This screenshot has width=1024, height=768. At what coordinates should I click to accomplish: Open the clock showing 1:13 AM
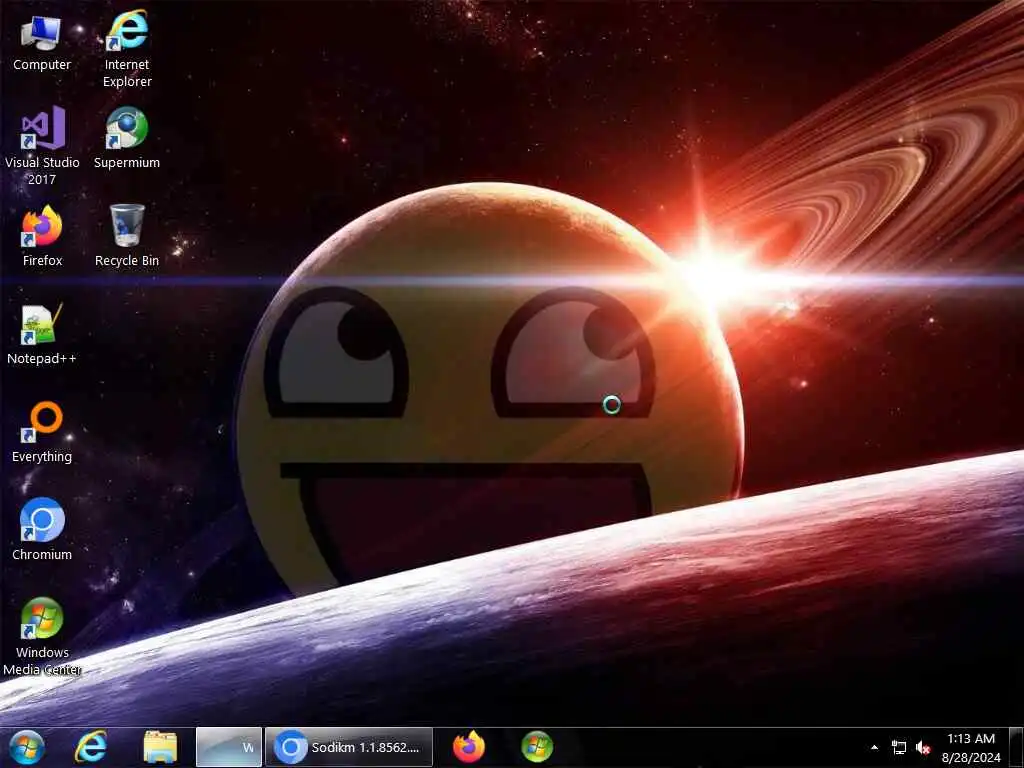[970, 748]
